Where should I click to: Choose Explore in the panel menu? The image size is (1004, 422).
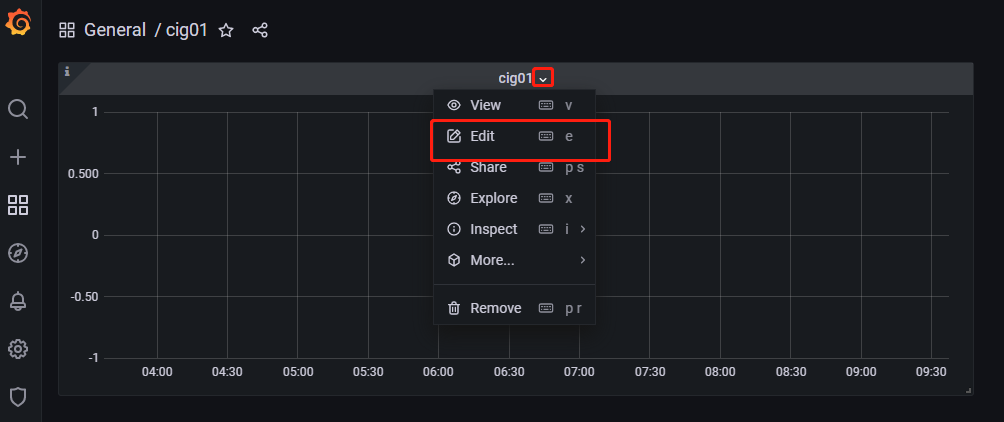[493, 198]
